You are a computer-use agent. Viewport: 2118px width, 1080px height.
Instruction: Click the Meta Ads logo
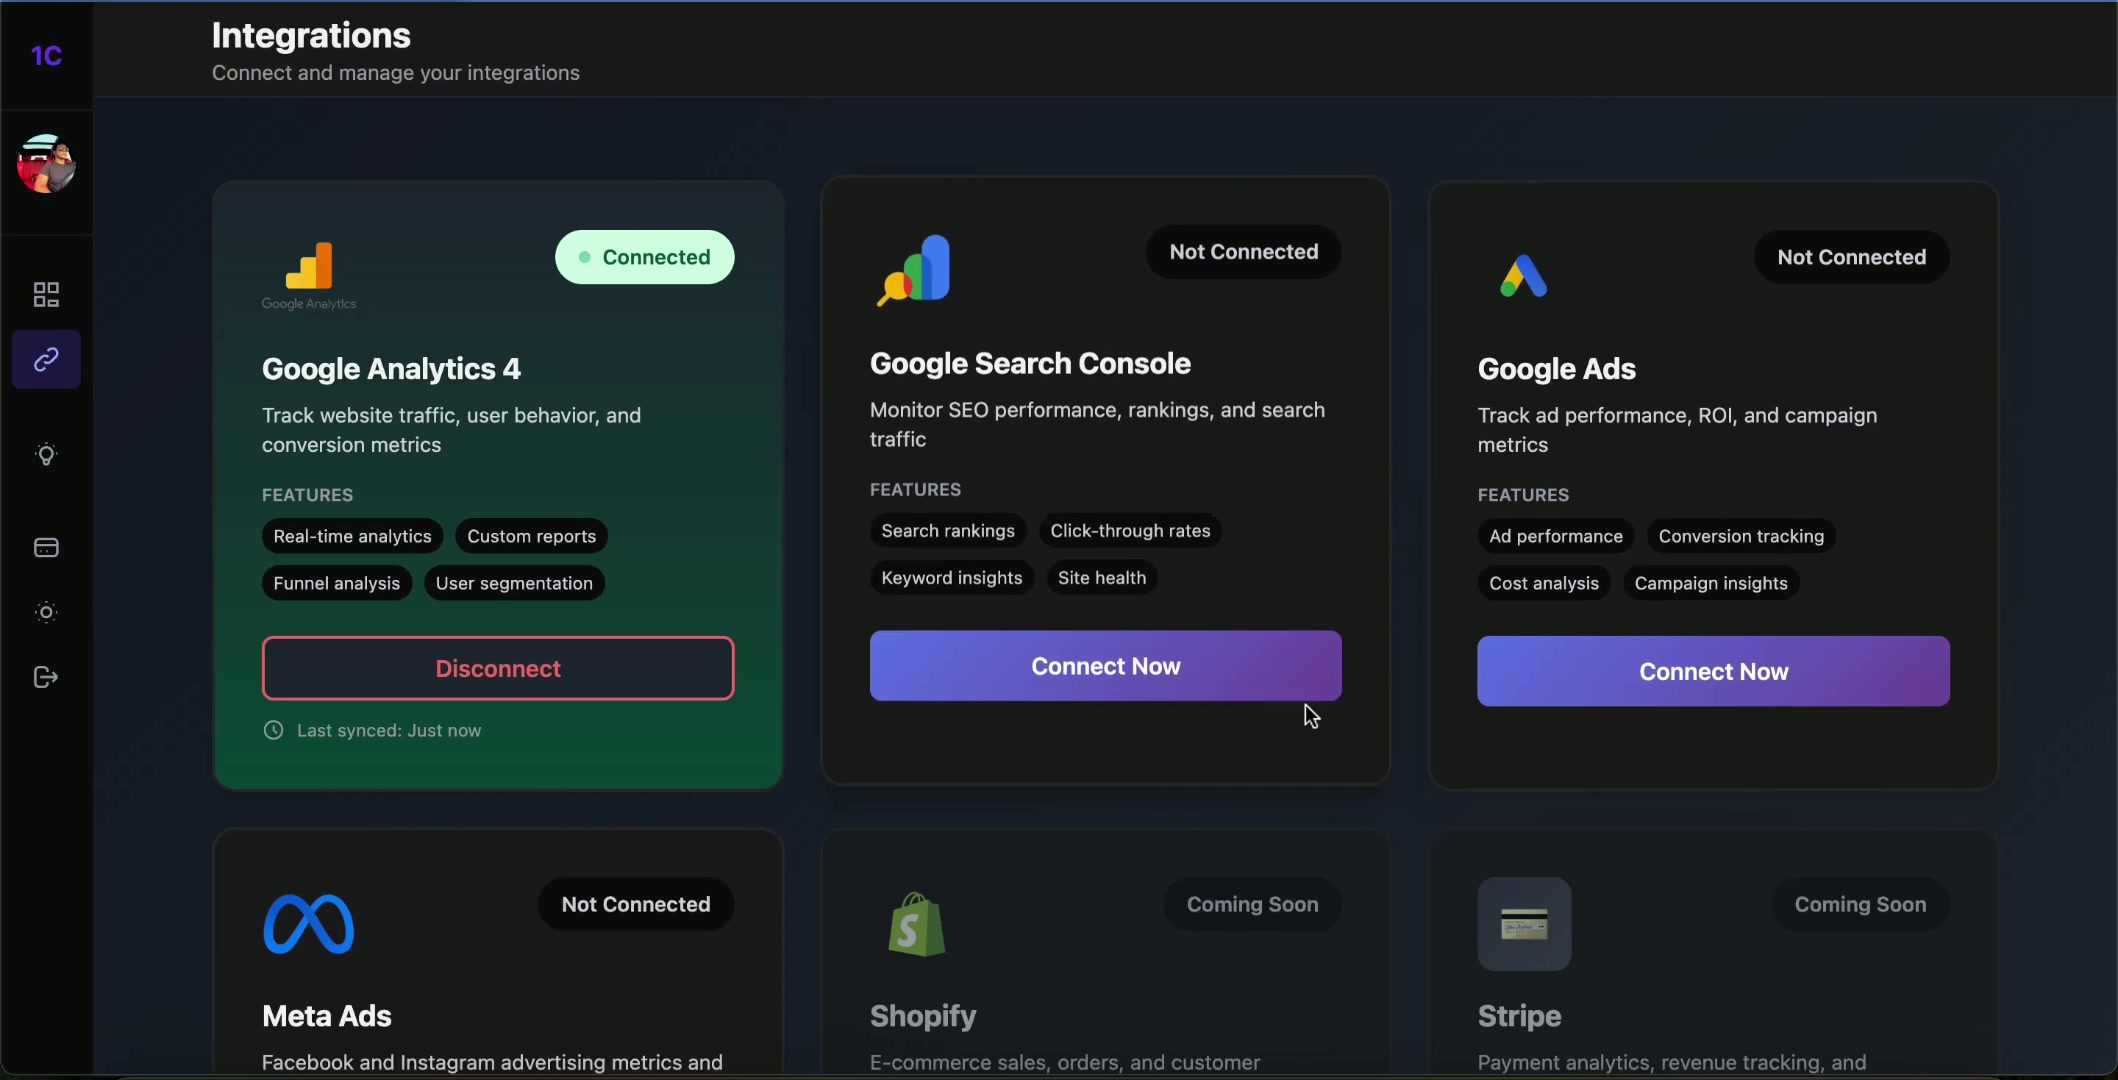click(x=308, y=923)
